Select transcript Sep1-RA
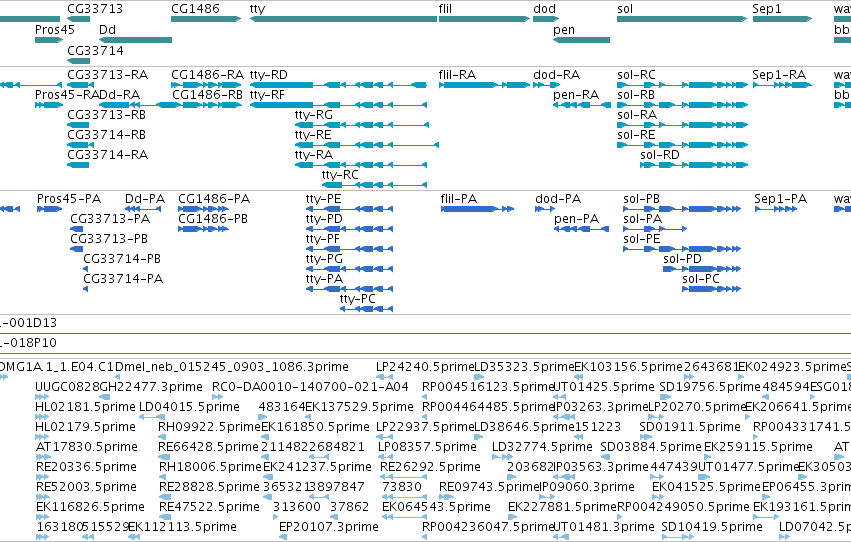Screen dimensions: 851x542 pos(782,85)
